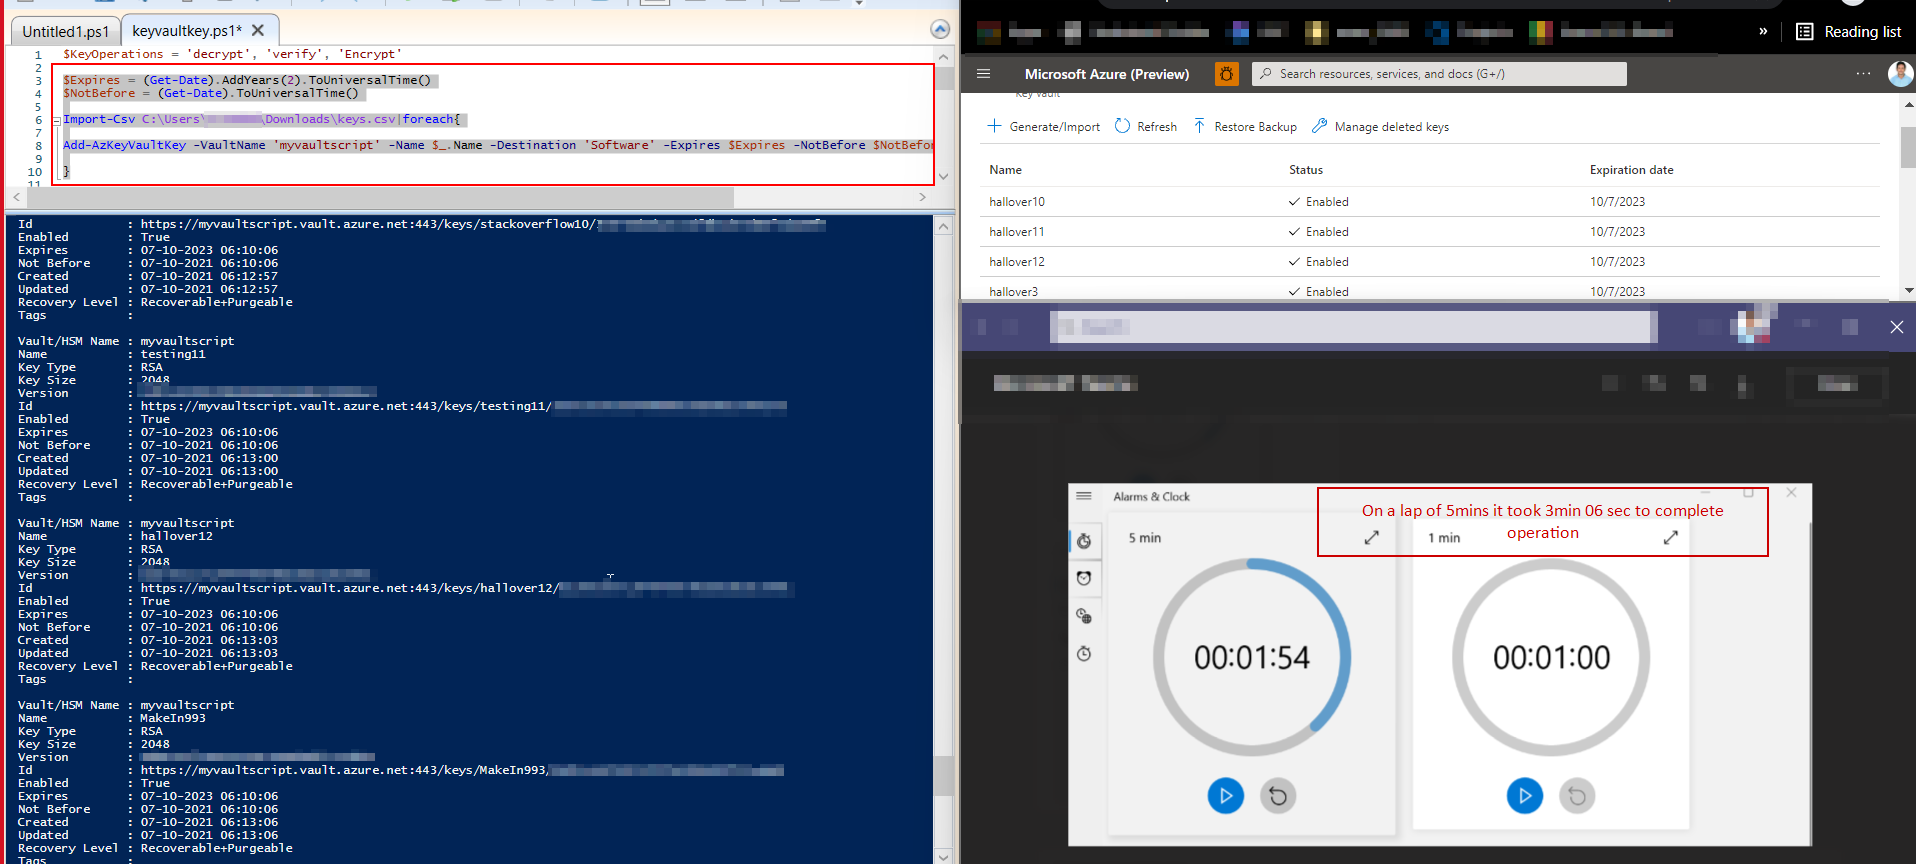Collapse the foreach block on line 6
This screenshot has width=1916, height=864.
click(57, 120)
